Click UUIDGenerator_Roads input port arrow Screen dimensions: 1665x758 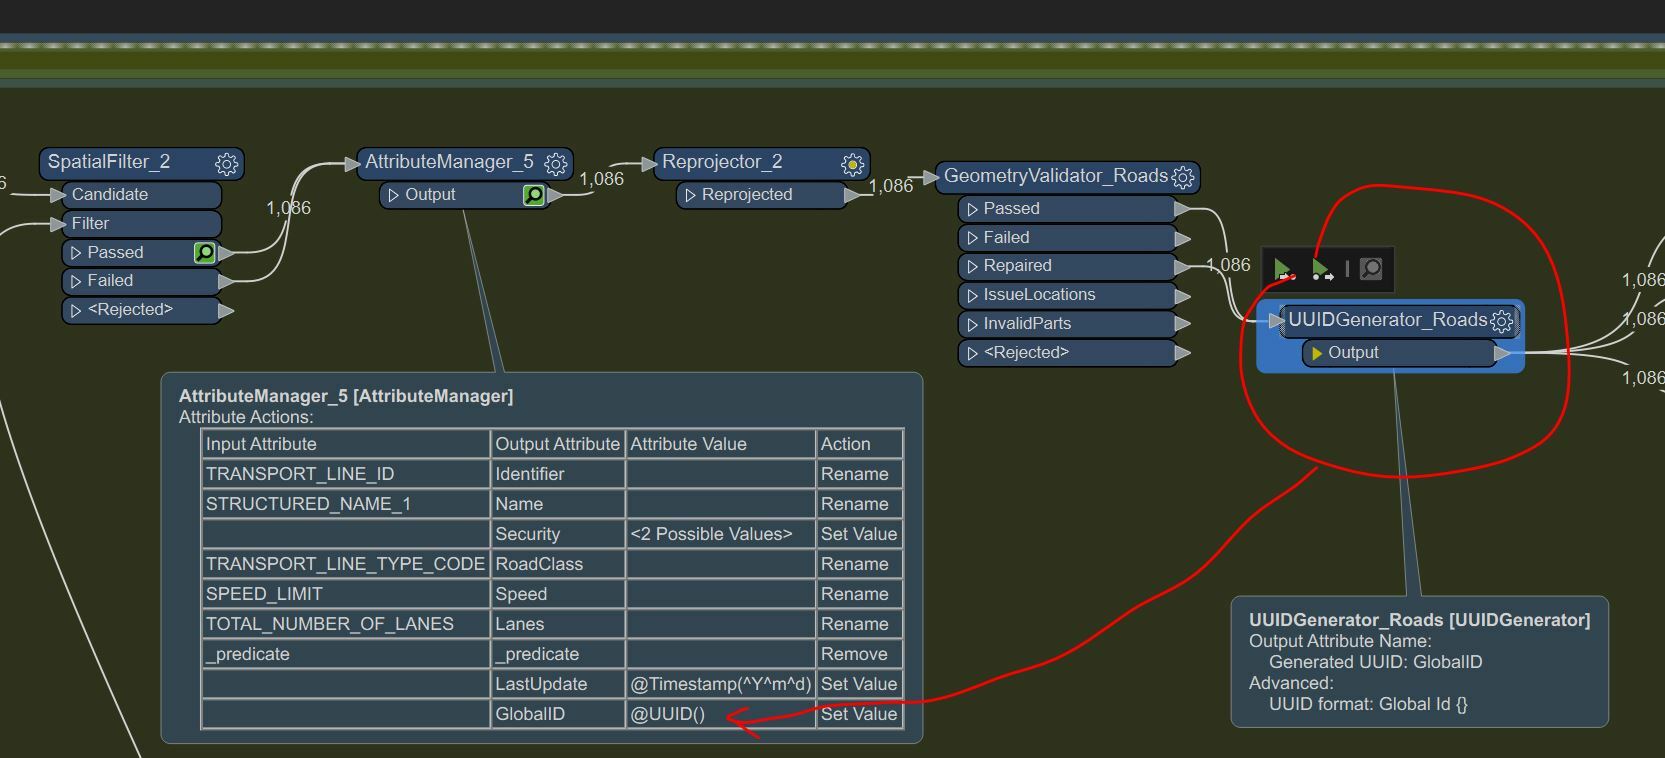point(1276,321)
